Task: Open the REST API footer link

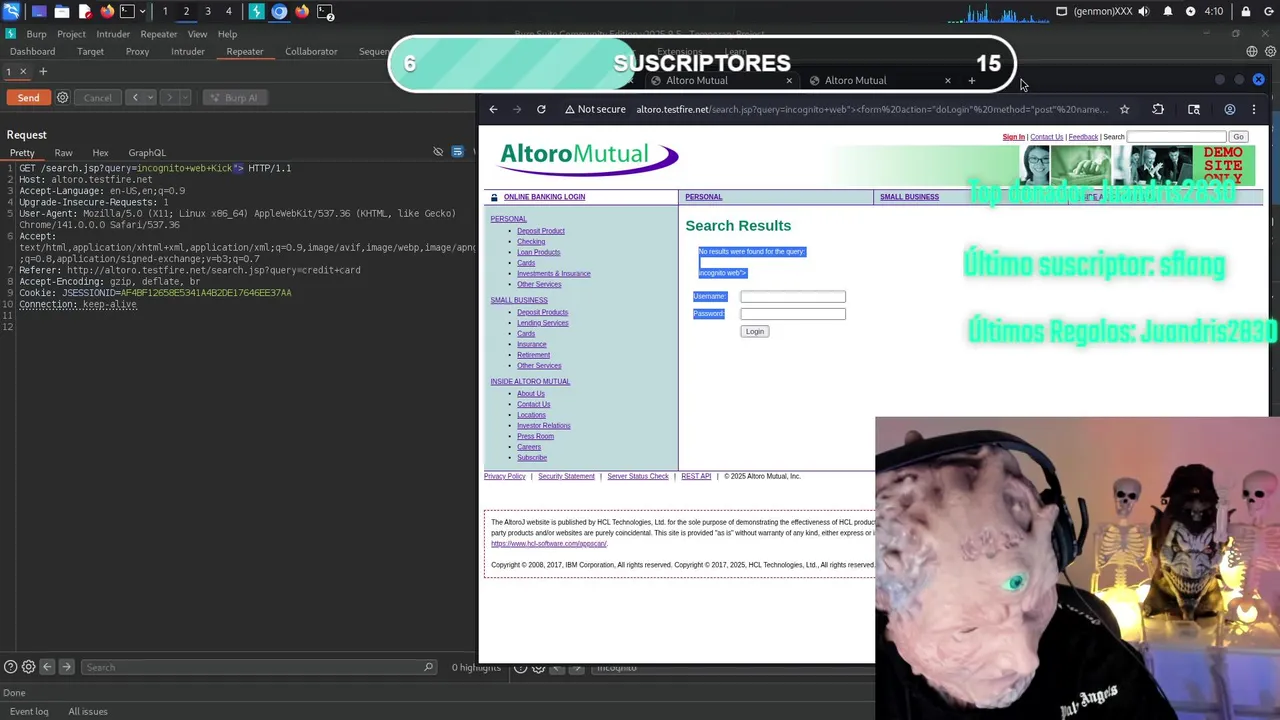Action: click(696, 476)
